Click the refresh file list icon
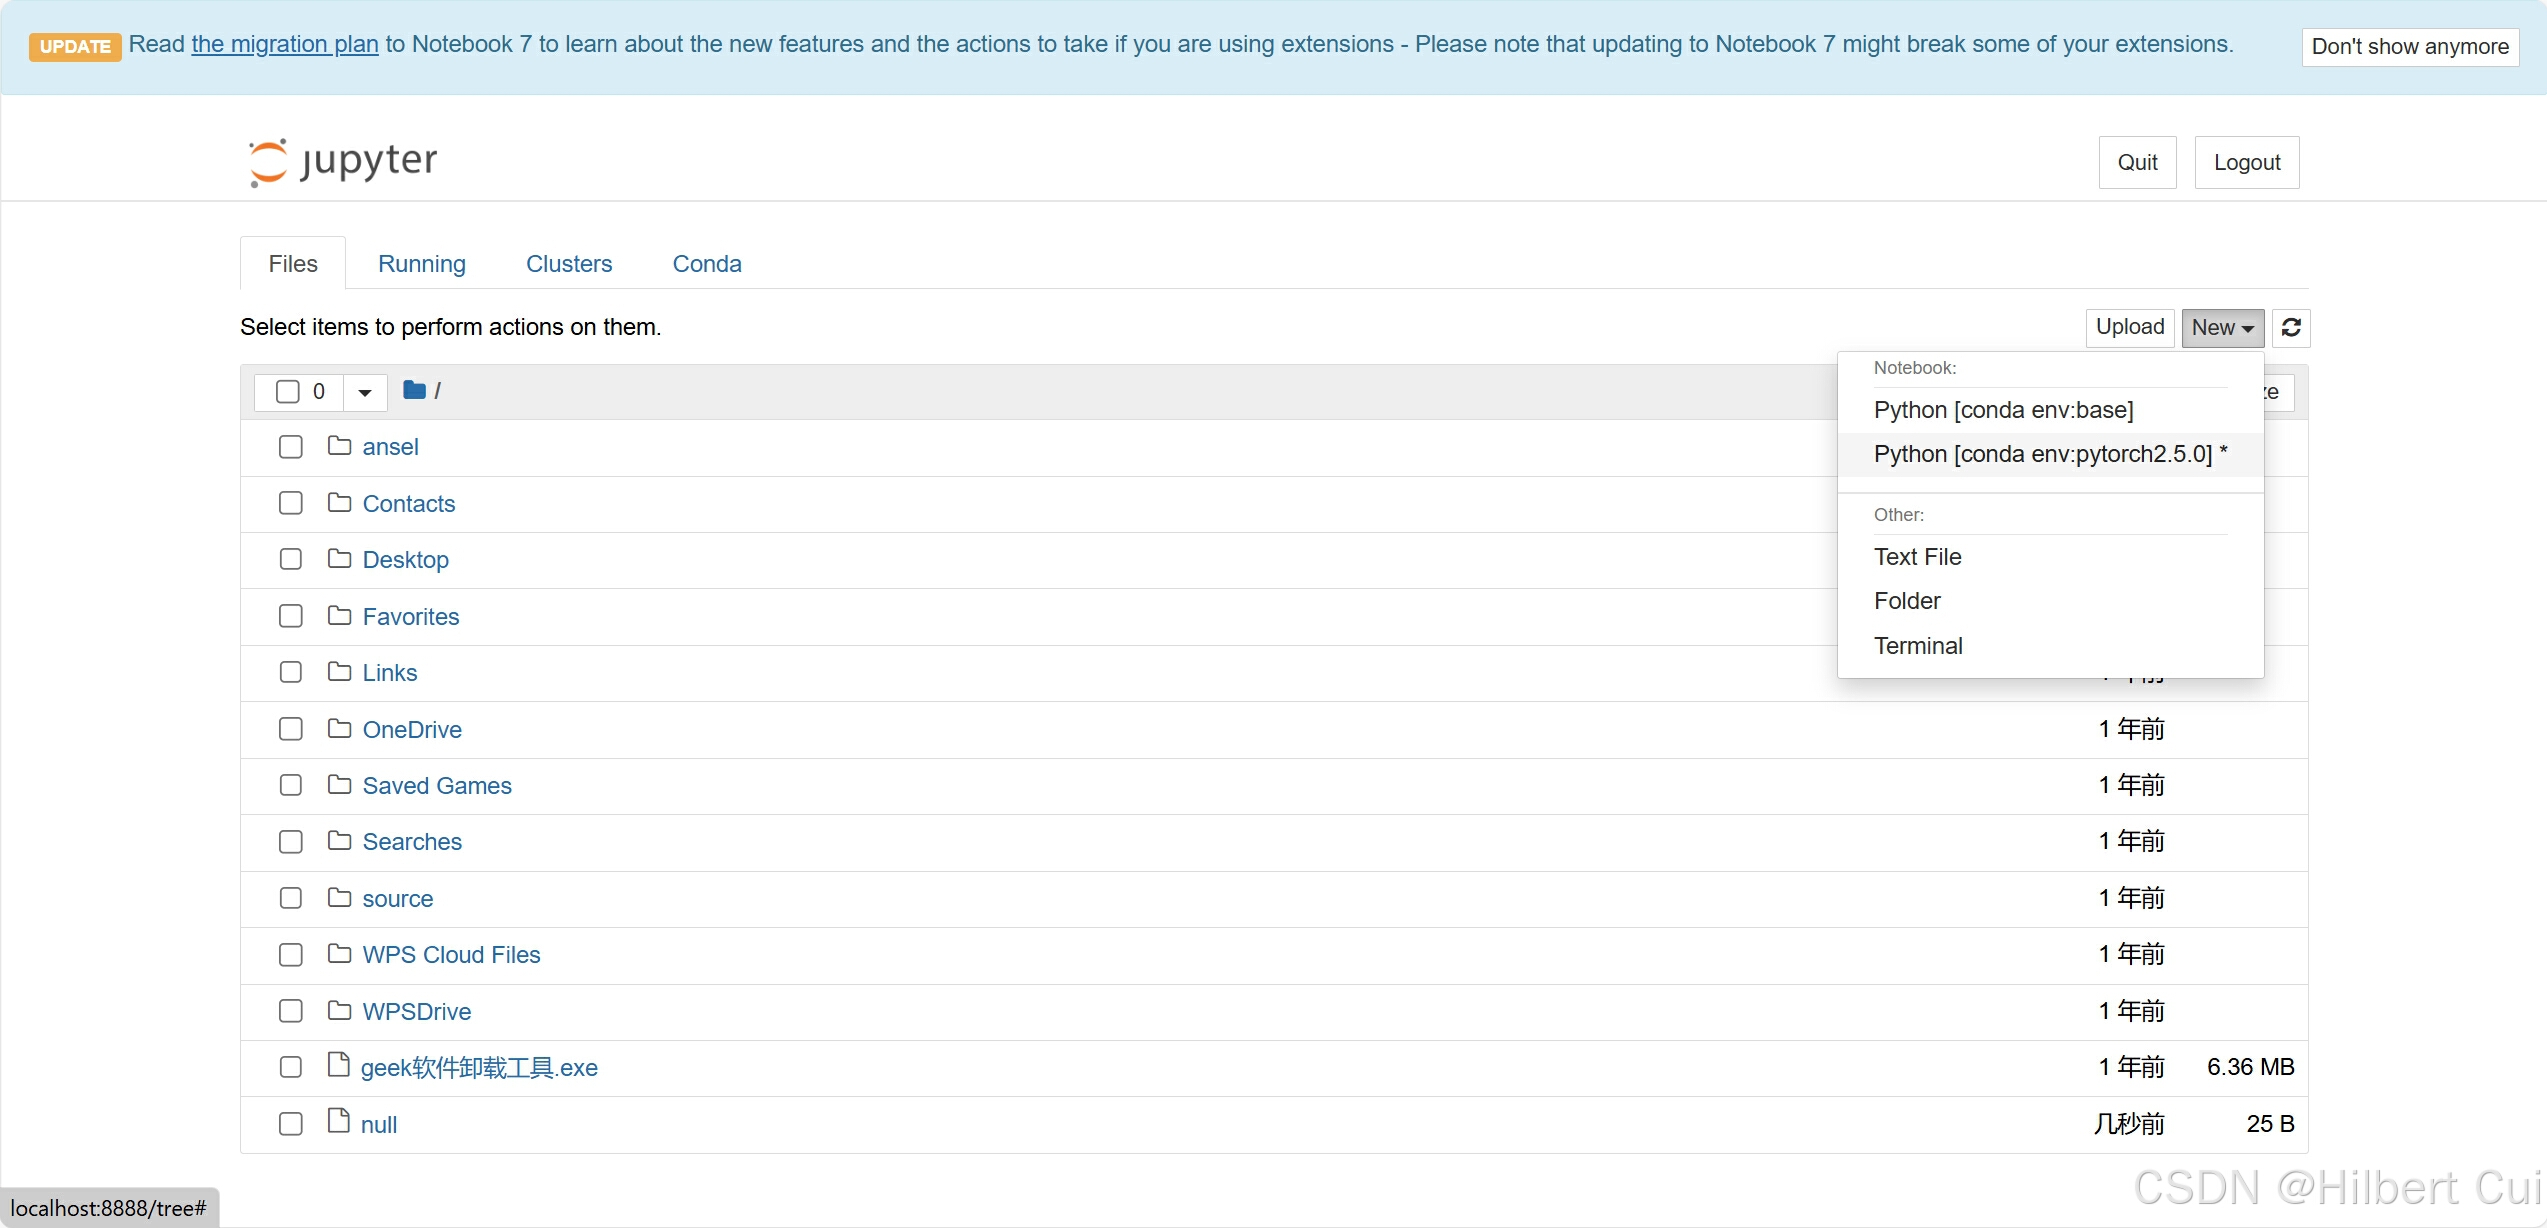The image size is (2547, 1228). pos(2291,327)
